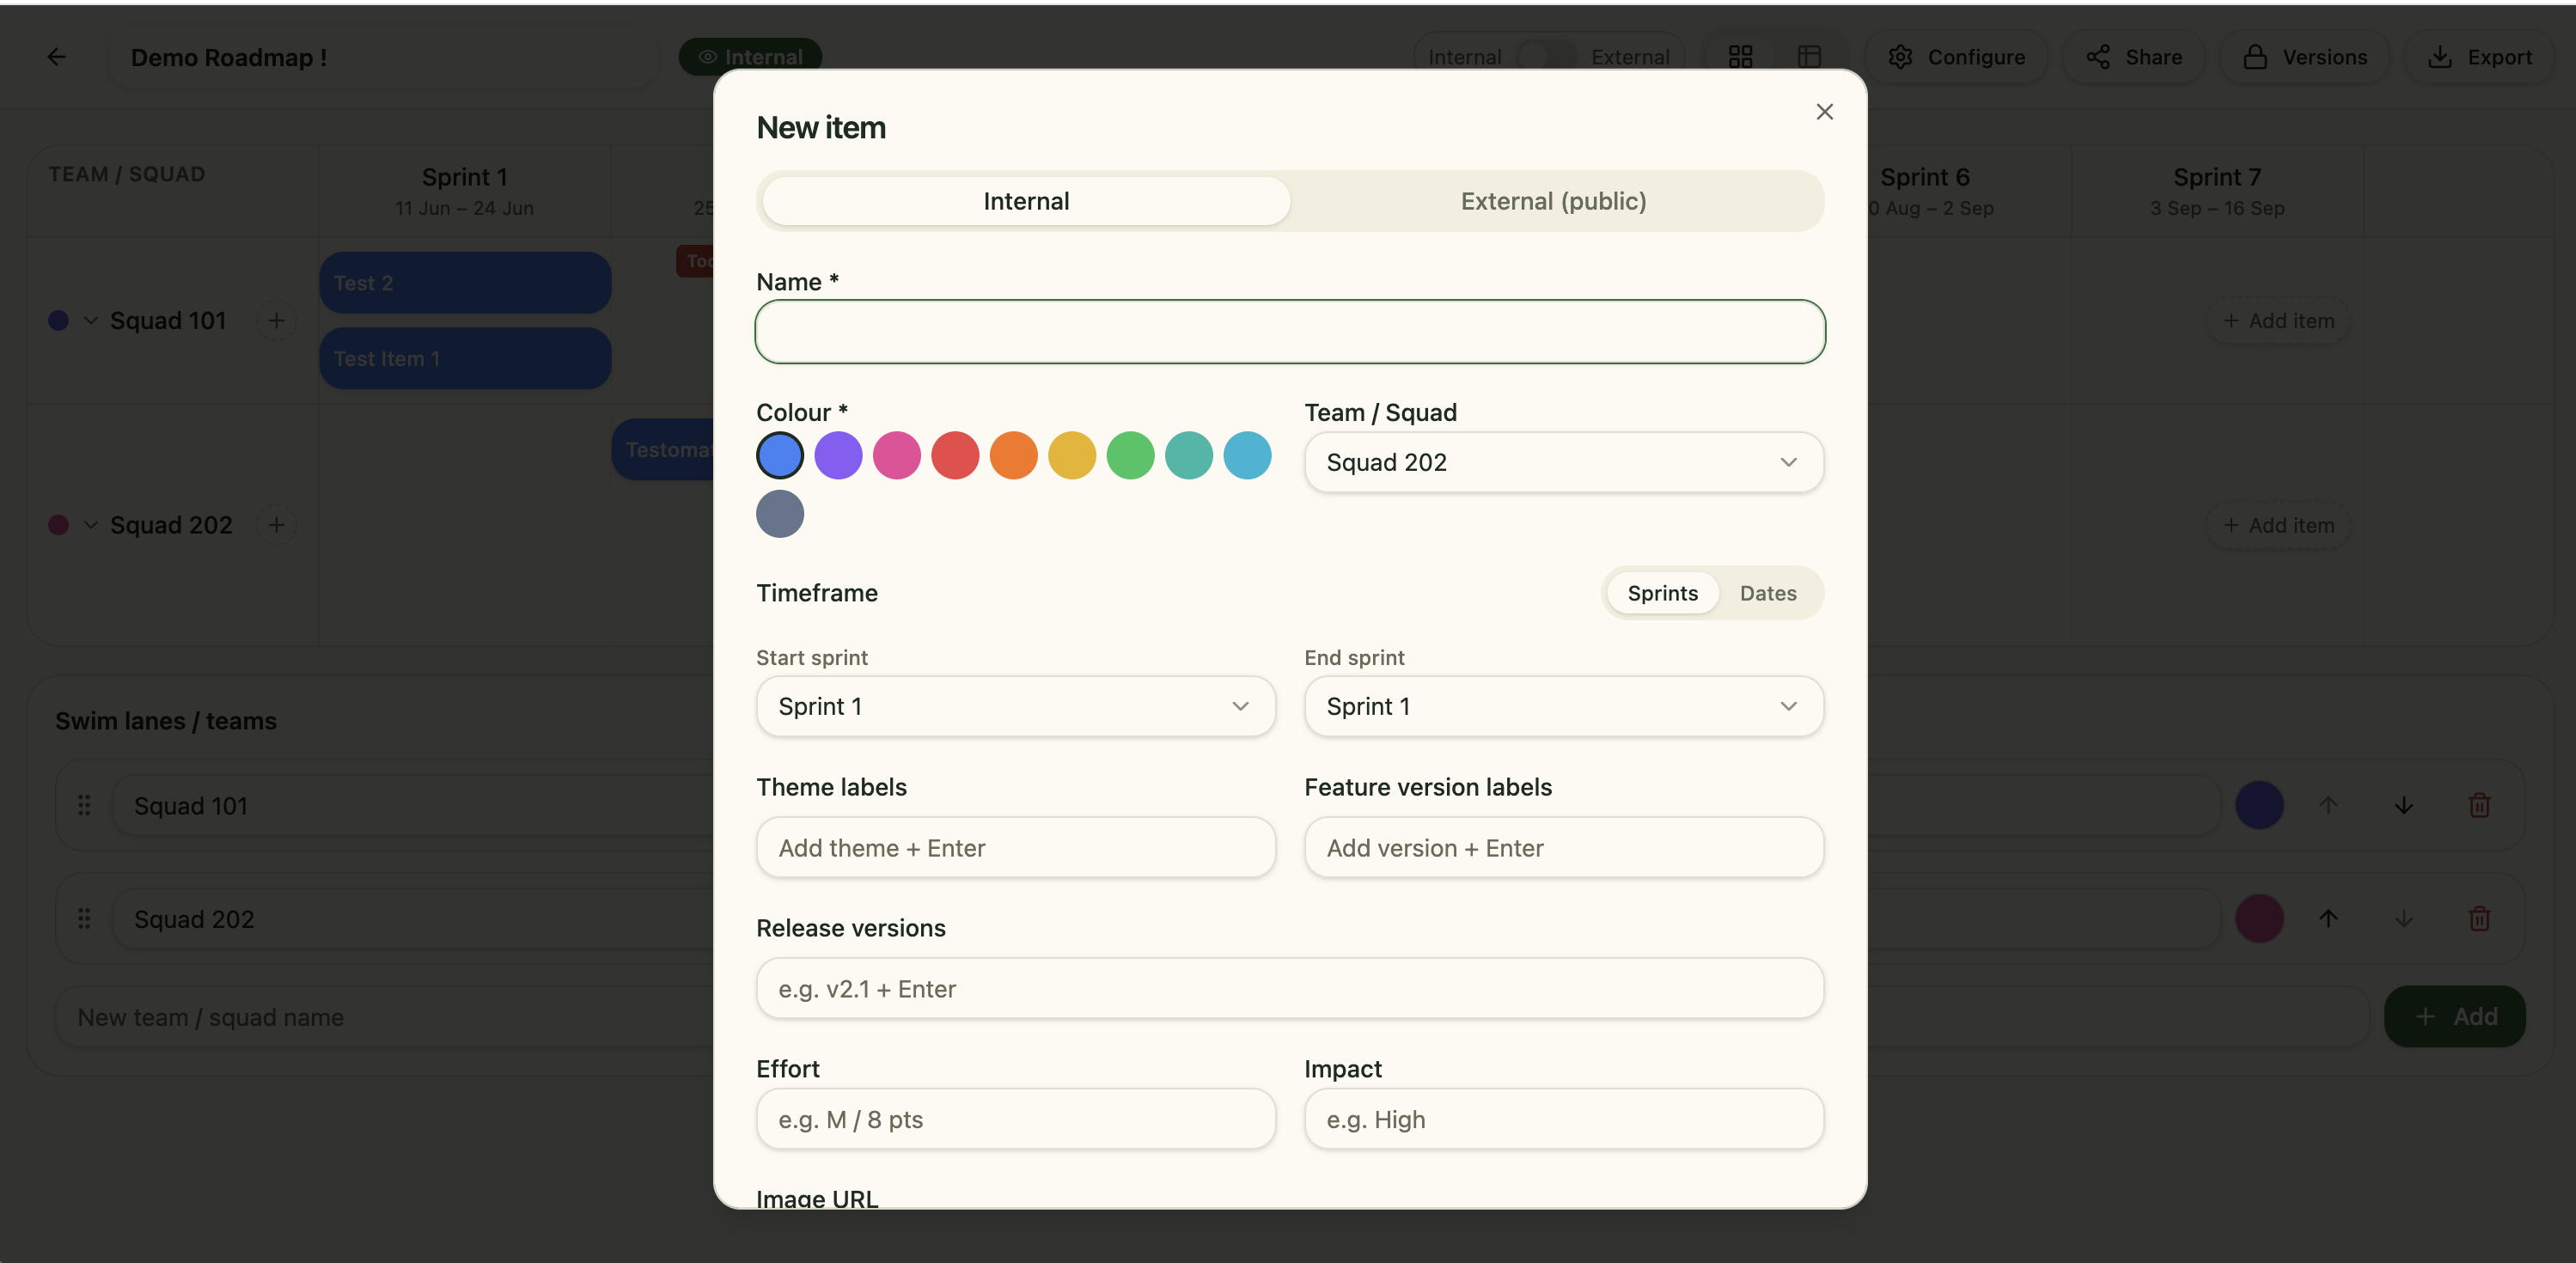Grab the Squad 101 drag handle
The height and width of the screenshot is (1263, 2576).
coord(84,805)
